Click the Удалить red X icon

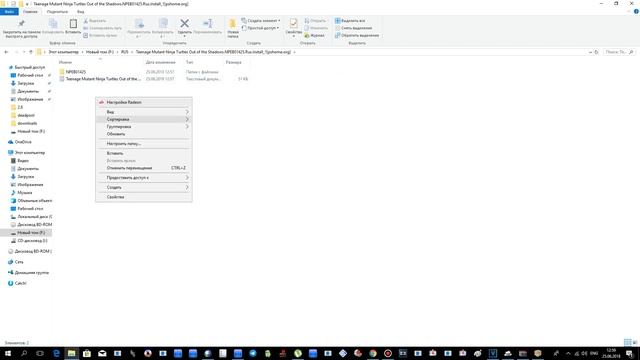(184, 24)
